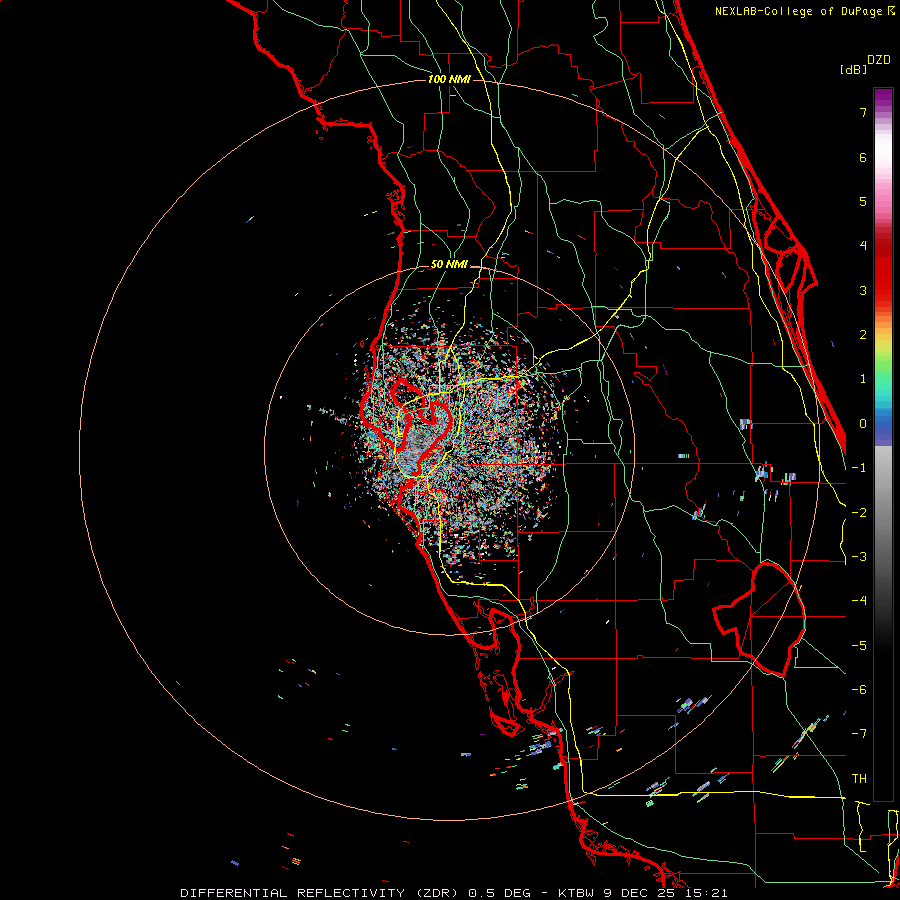This screenshot has width=900, height=900.
Task: Click the 0 value on color scale
Action: coord(863,424)
